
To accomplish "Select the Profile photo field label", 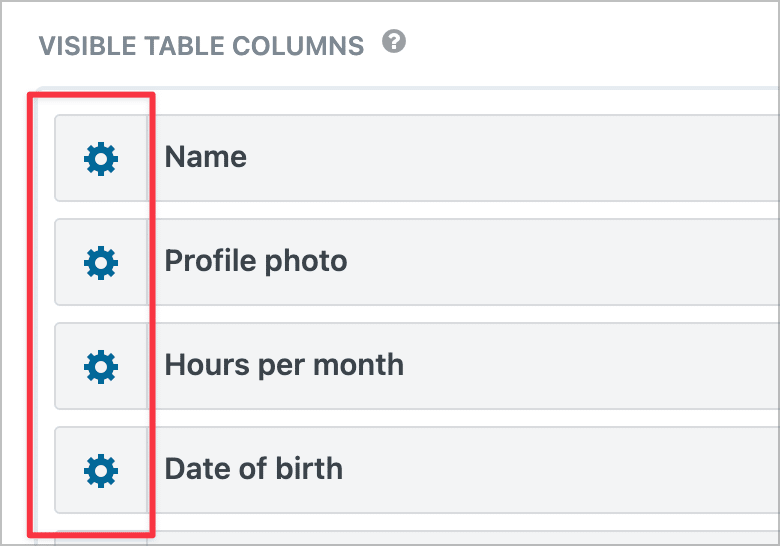I will click(256, 262).
